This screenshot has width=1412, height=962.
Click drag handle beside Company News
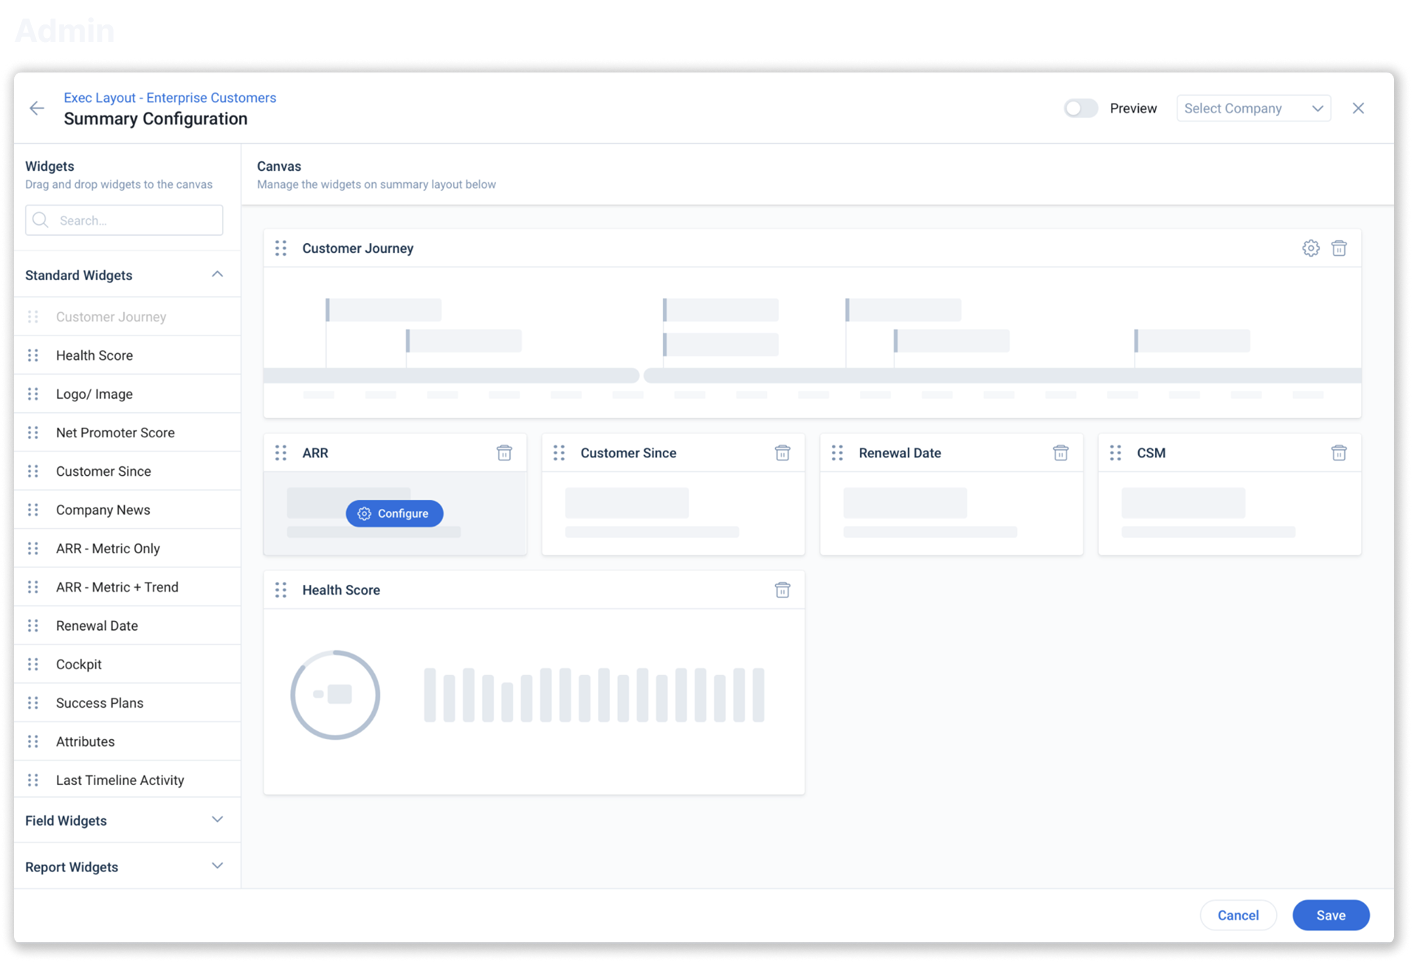click(x=33, y=510)
